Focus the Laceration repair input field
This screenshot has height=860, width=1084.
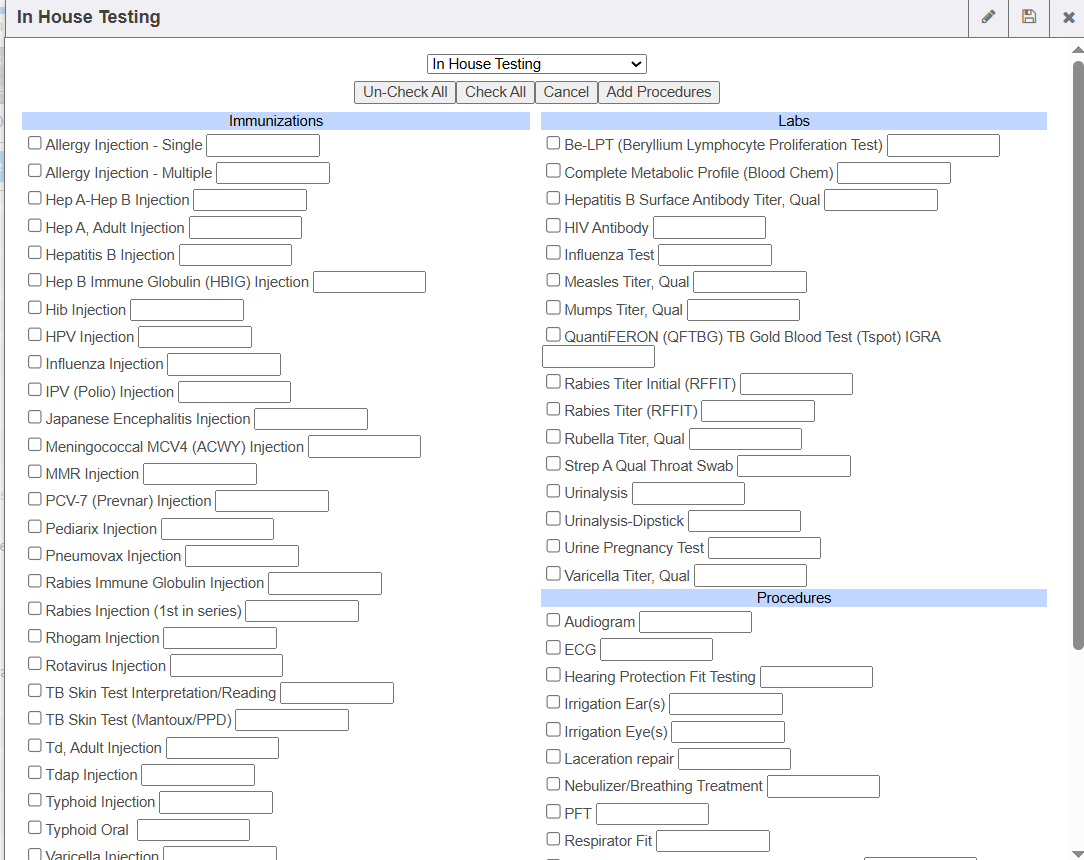coord(734,759)
